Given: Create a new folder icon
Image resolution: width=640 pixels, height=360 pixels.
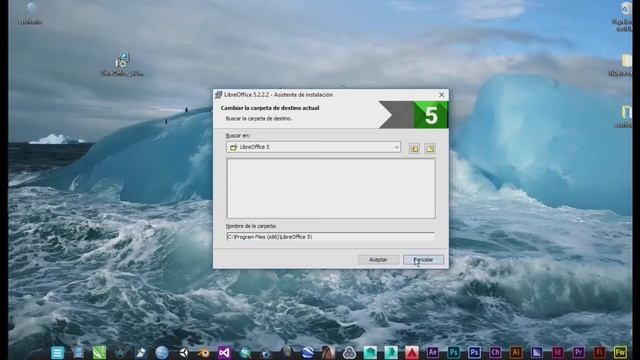Looking at the screenshot, I should click(430, 148).
